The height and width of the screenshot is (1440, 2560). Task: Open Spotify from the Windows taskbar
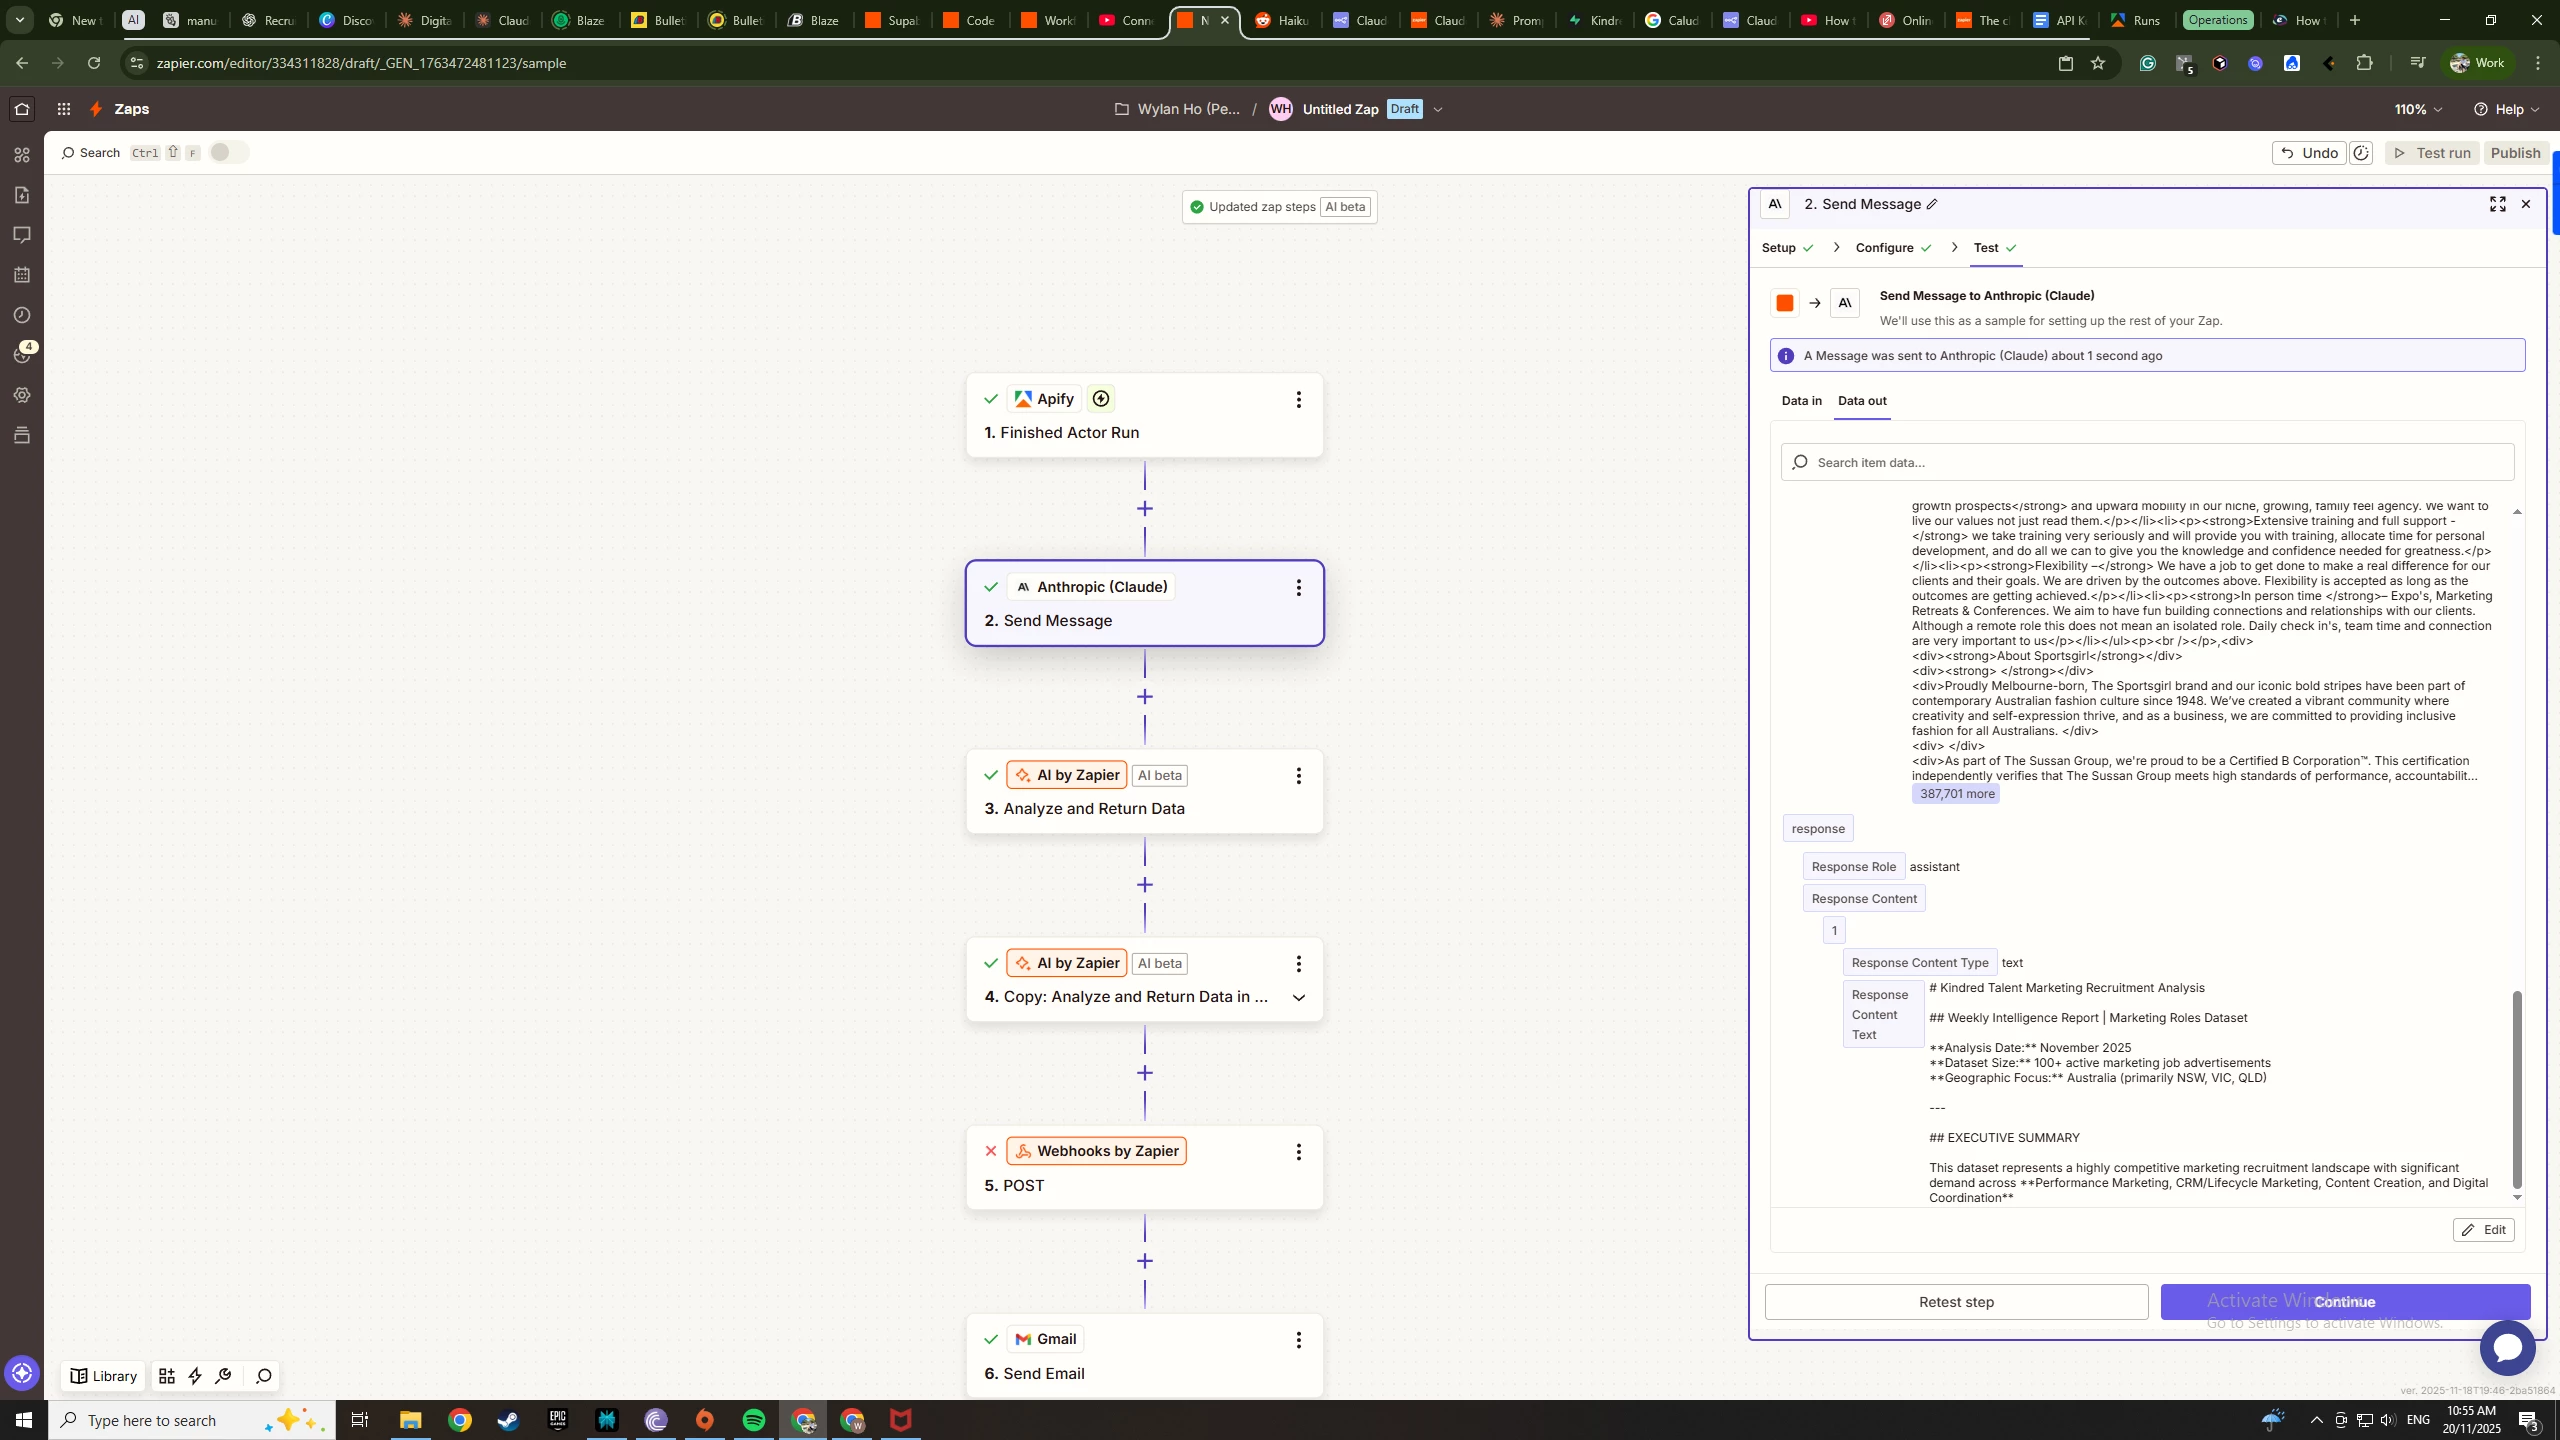[x=754, y=1420]
